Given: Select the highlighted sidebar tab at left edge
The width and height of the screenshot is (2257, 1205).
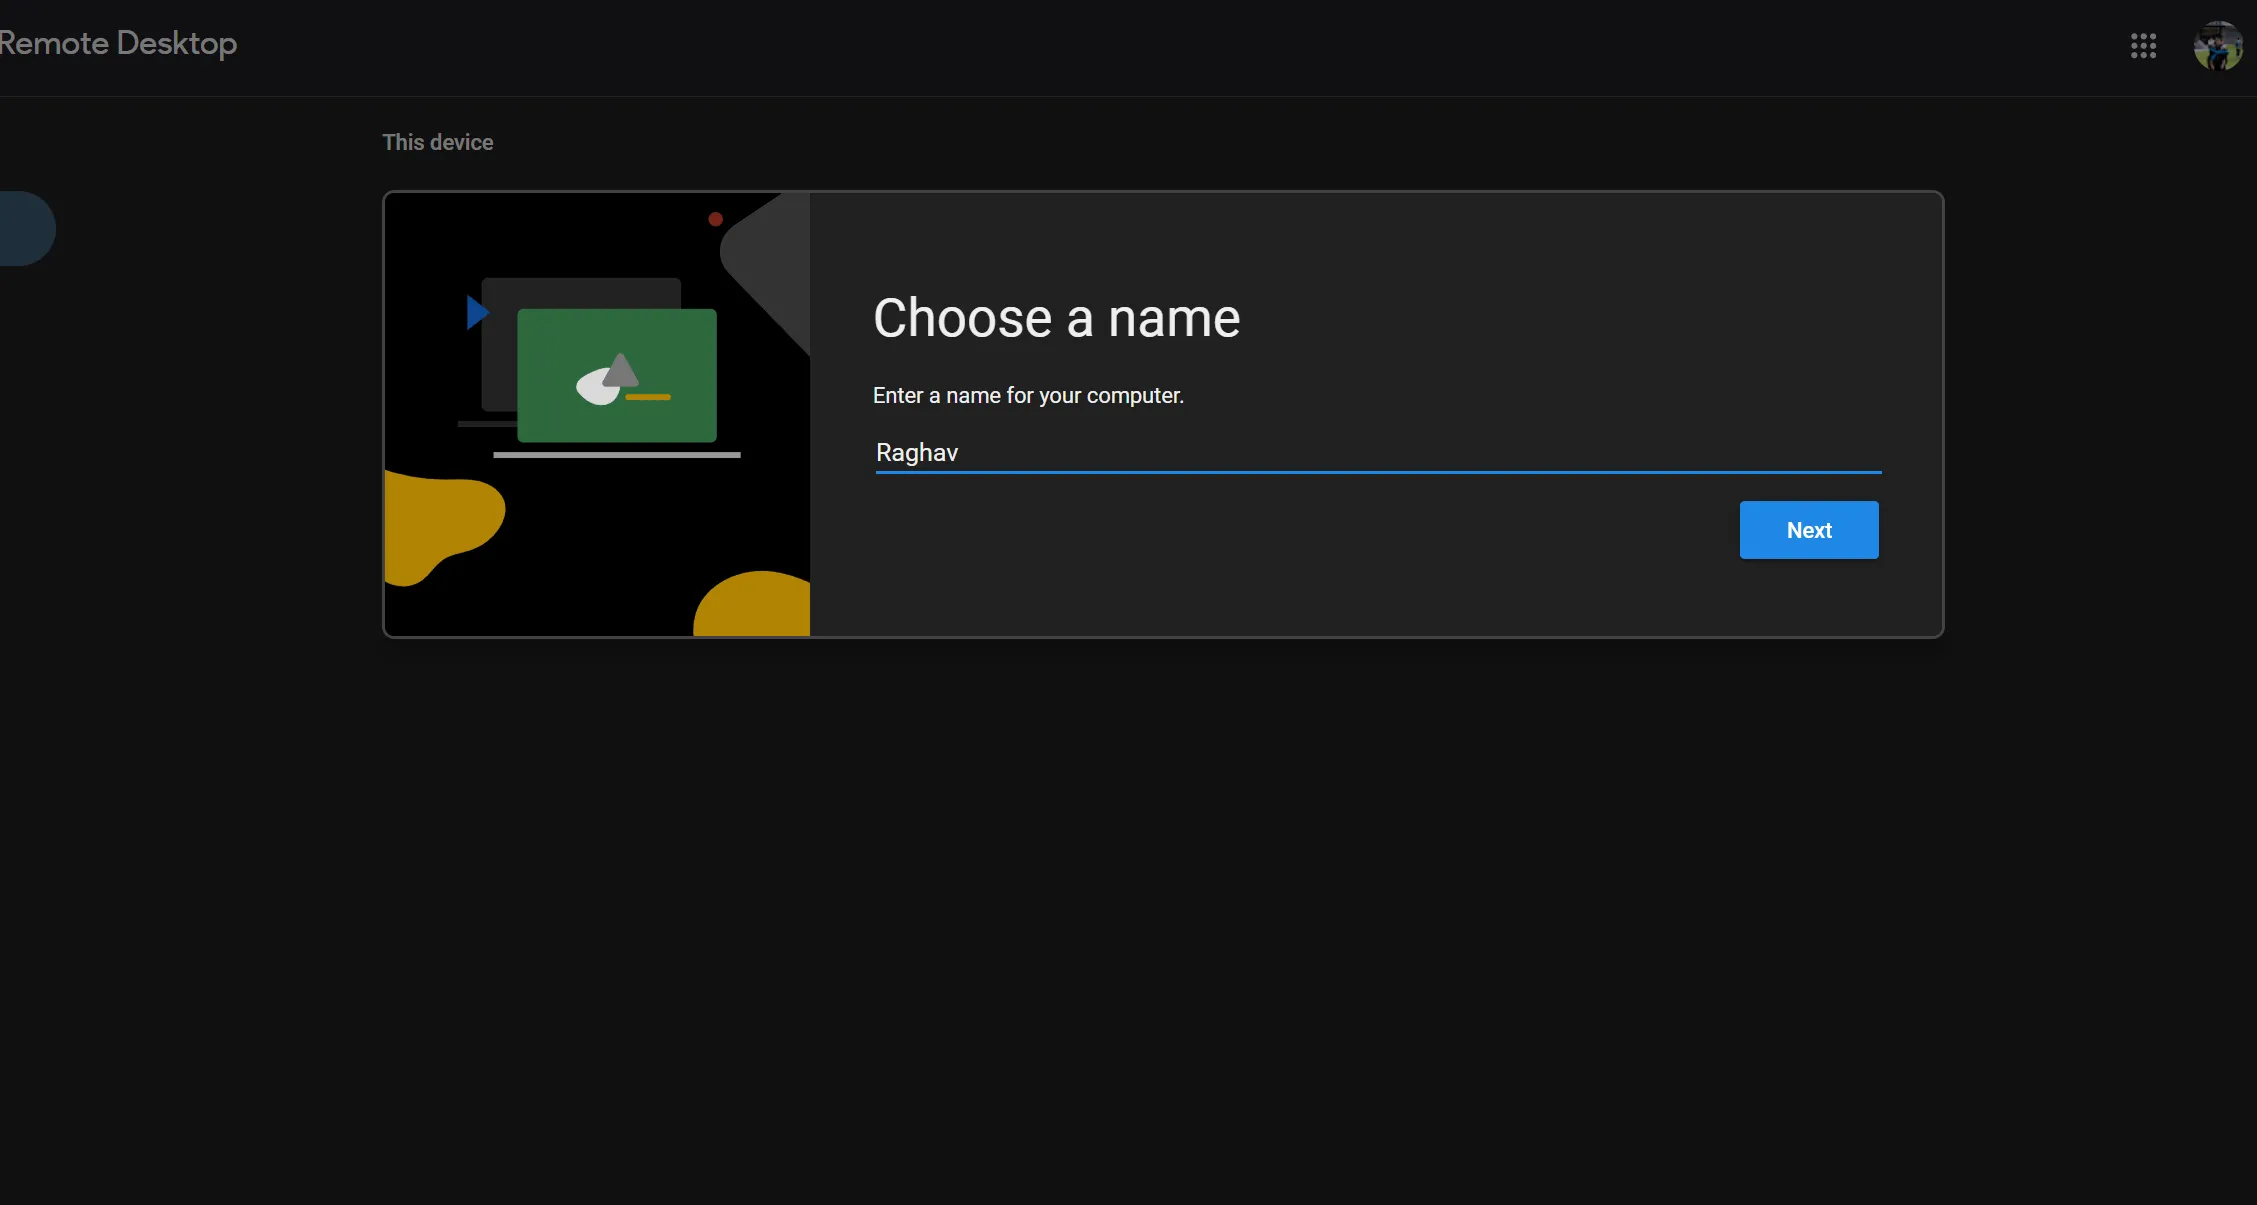Looking at the screenshot, I should tap(25, 228).
